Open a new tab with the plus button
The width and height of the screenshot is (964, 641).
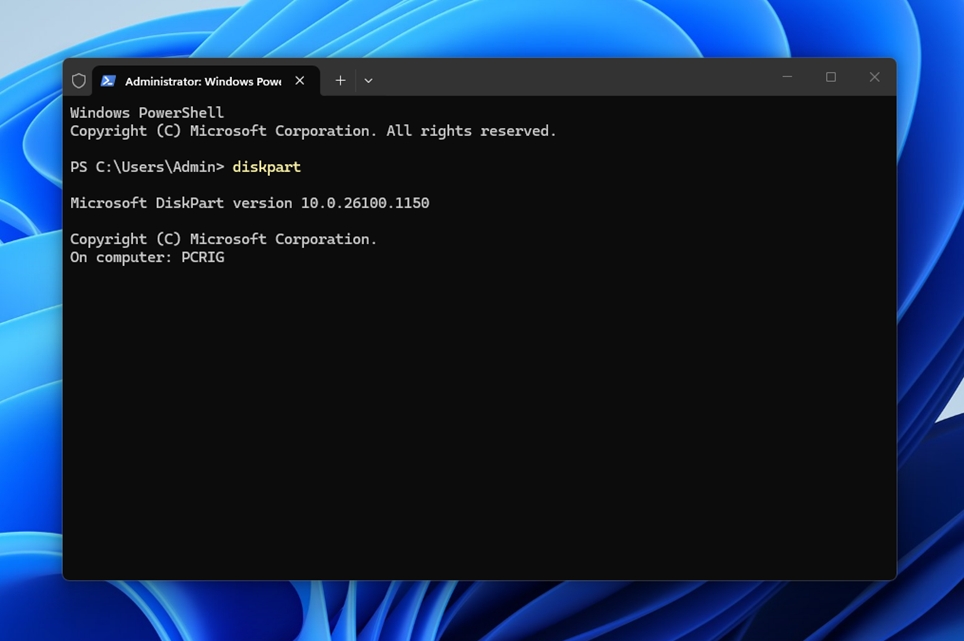click(x=340, y=81)
